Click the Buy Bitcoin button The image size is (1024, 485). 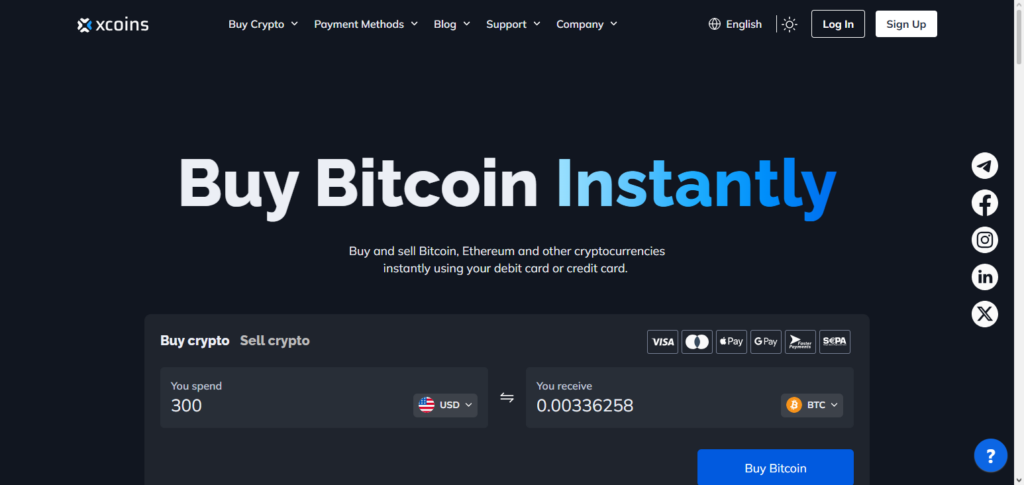click(775, 467)
